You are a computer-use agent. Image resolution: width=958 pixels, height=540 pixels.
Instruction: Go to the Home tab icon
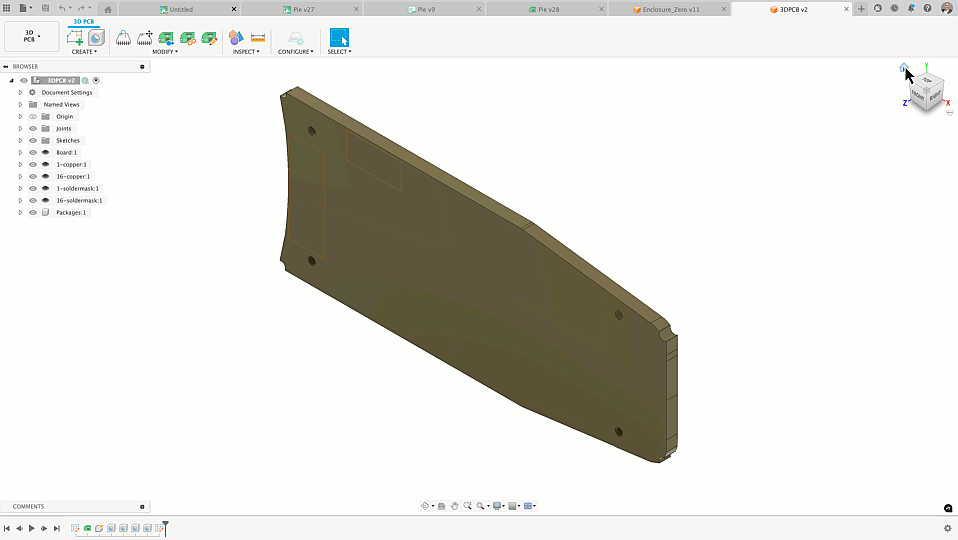108,9
